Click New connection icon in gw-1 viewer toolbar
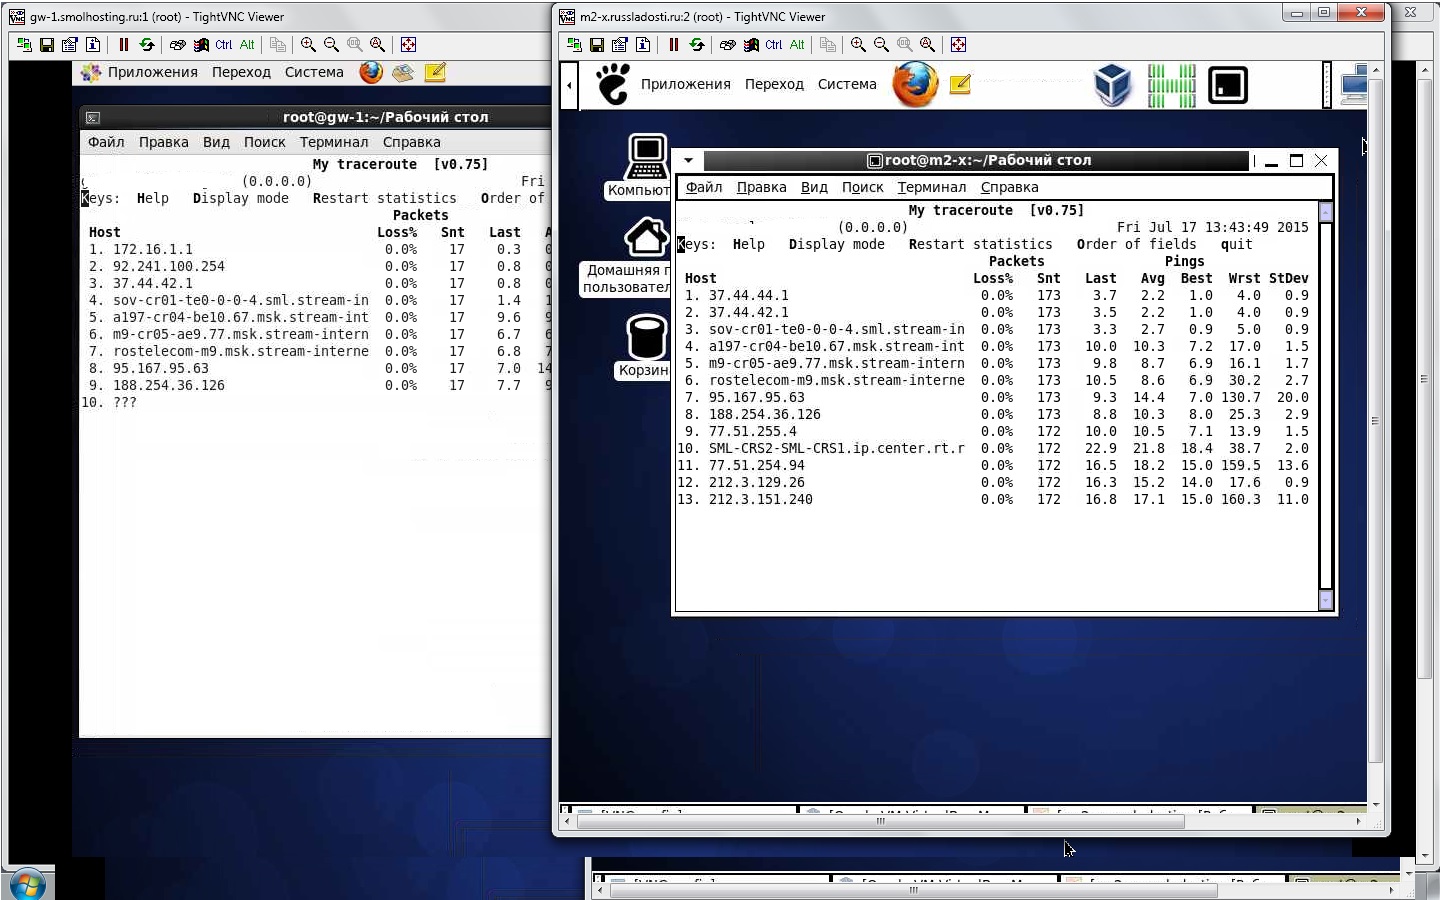 tap(24, 45)
